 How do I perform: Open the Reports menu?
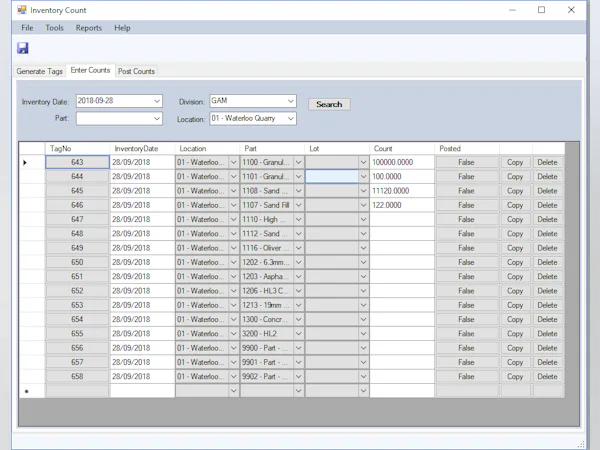point(88,28)
